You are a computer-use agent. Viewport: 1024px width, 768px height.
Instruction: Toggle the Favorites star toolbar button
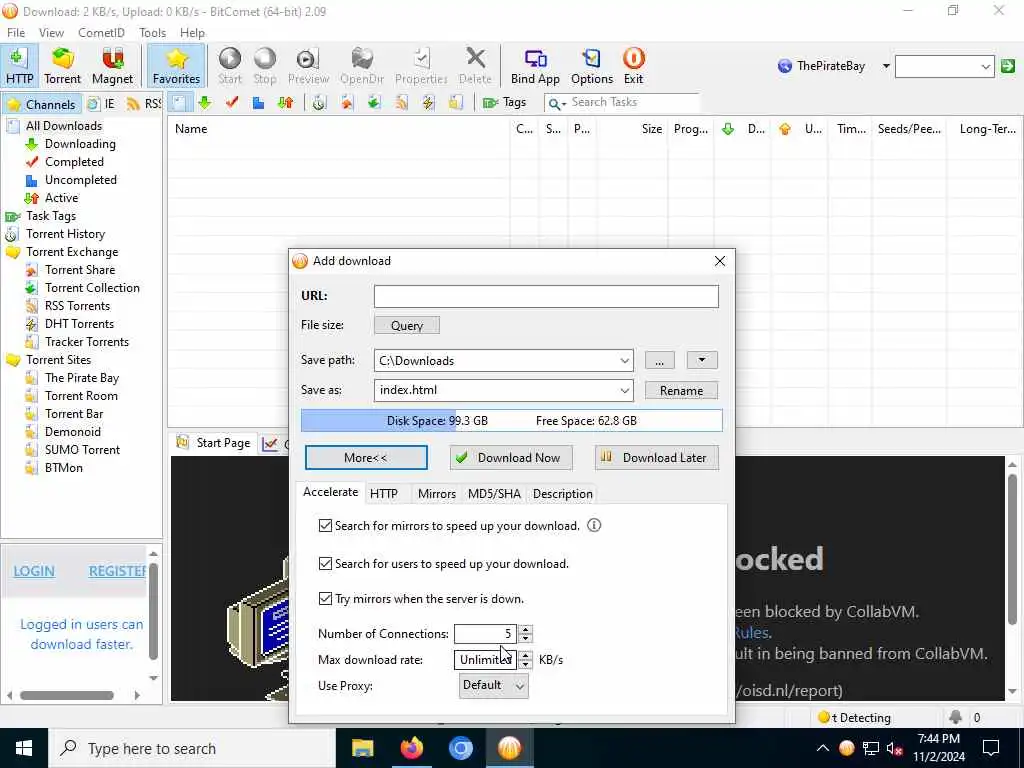[x=176, y=65]
